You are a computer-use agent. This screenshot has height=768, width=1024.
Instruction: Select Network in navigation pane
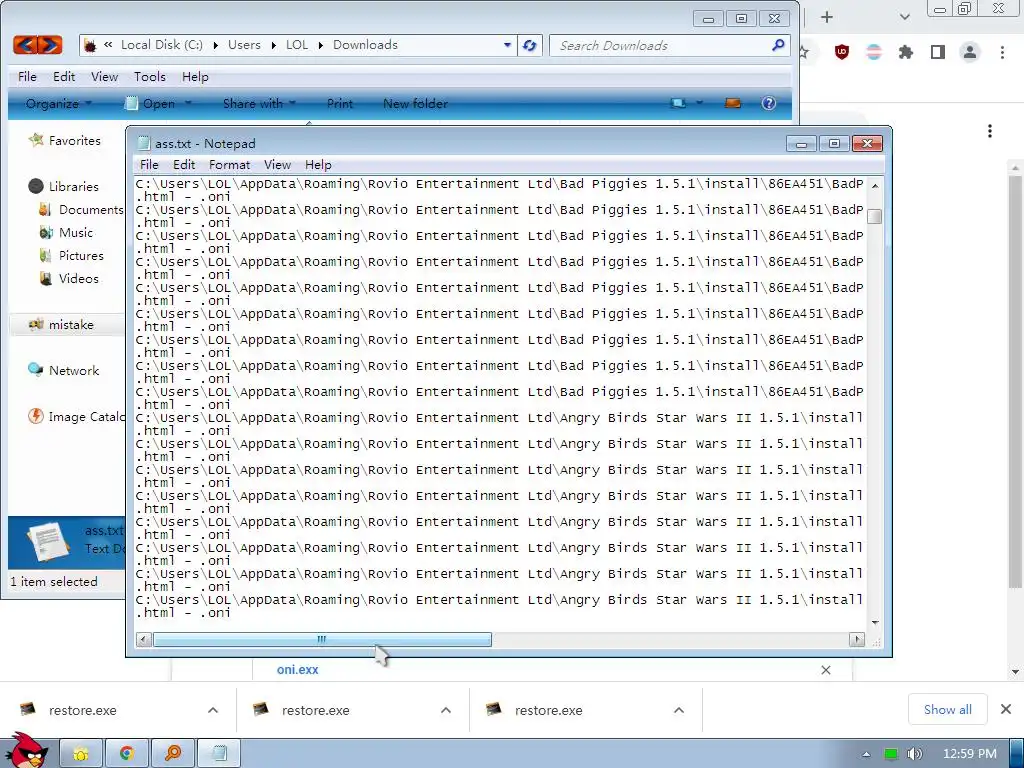tap(74, 370)
